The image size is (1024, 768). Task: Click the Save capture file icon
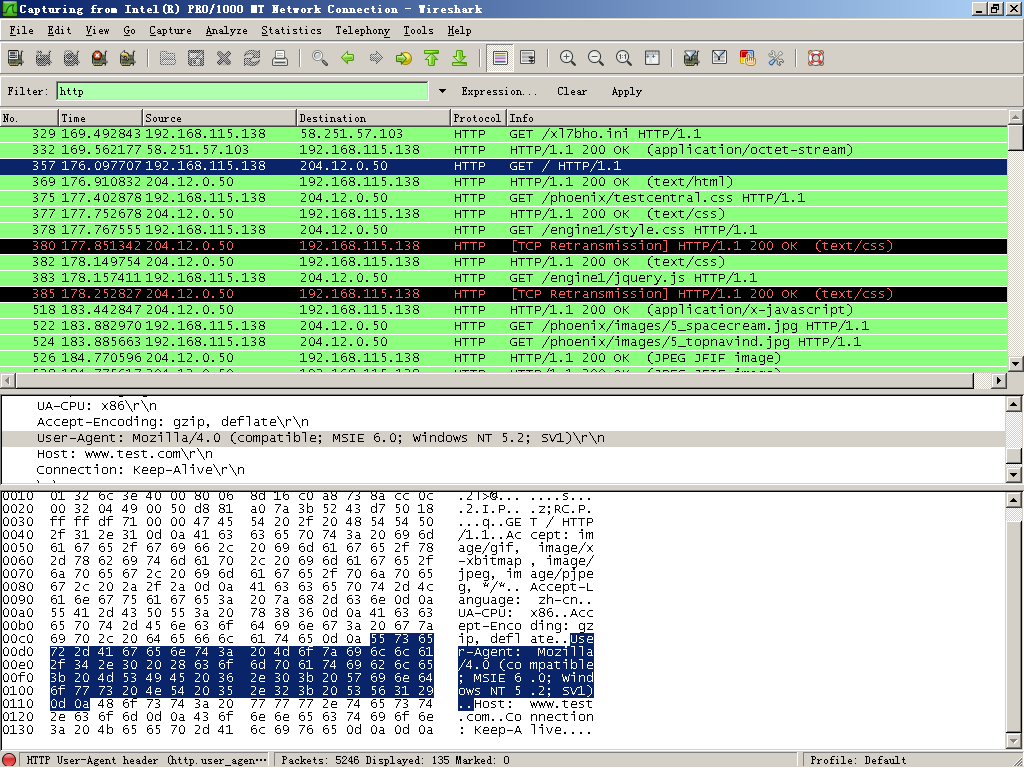click(x=196, y=58)
